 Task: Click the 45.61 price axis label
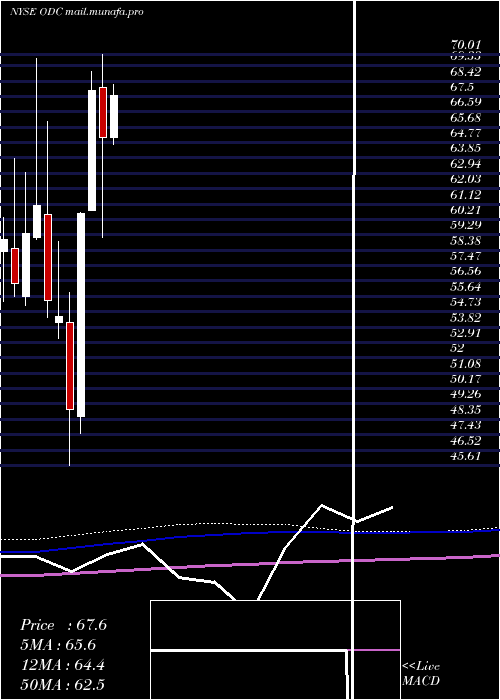pos(466,456)
